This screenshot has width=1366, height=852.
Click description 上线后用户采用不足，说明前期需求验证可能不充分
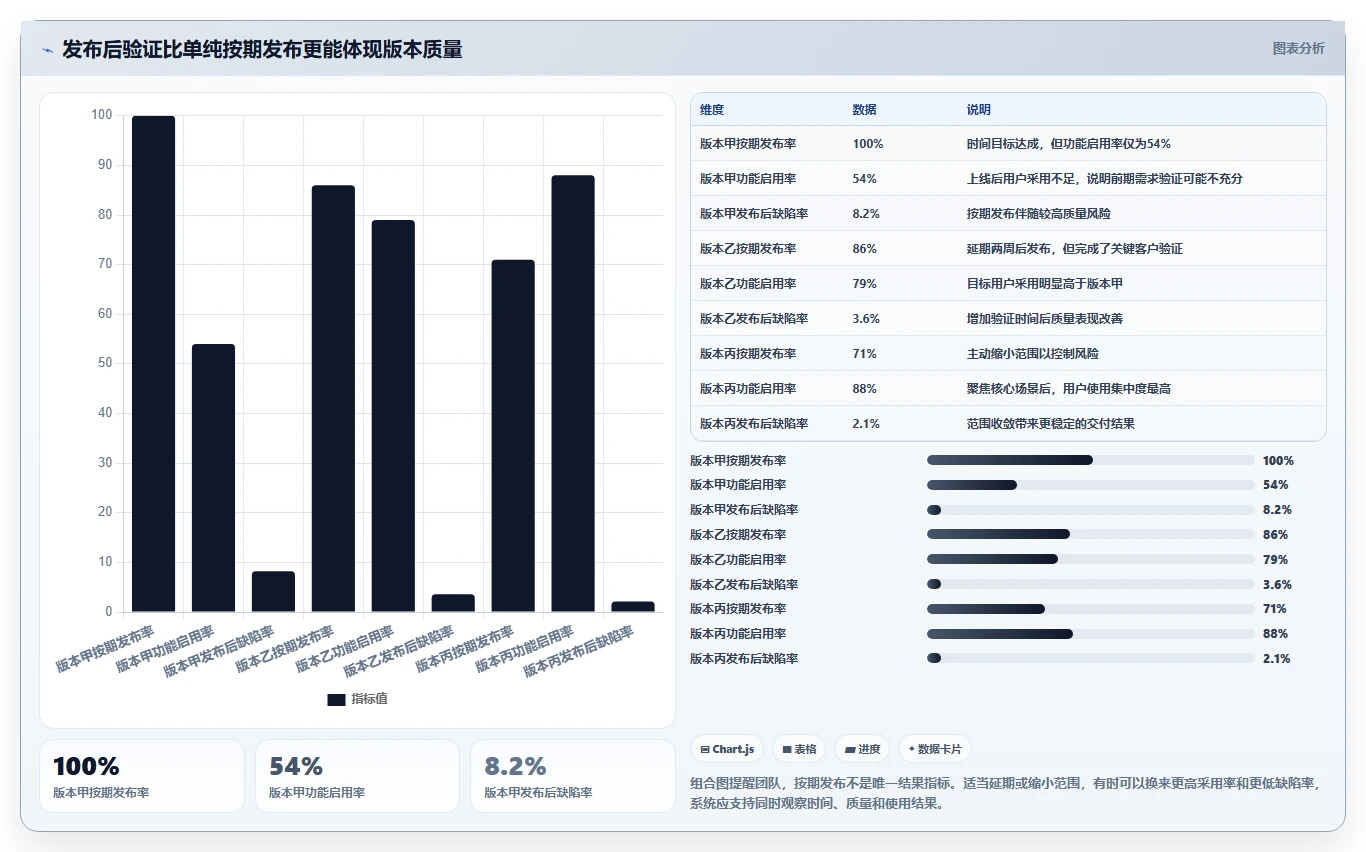coord(1104,179)
